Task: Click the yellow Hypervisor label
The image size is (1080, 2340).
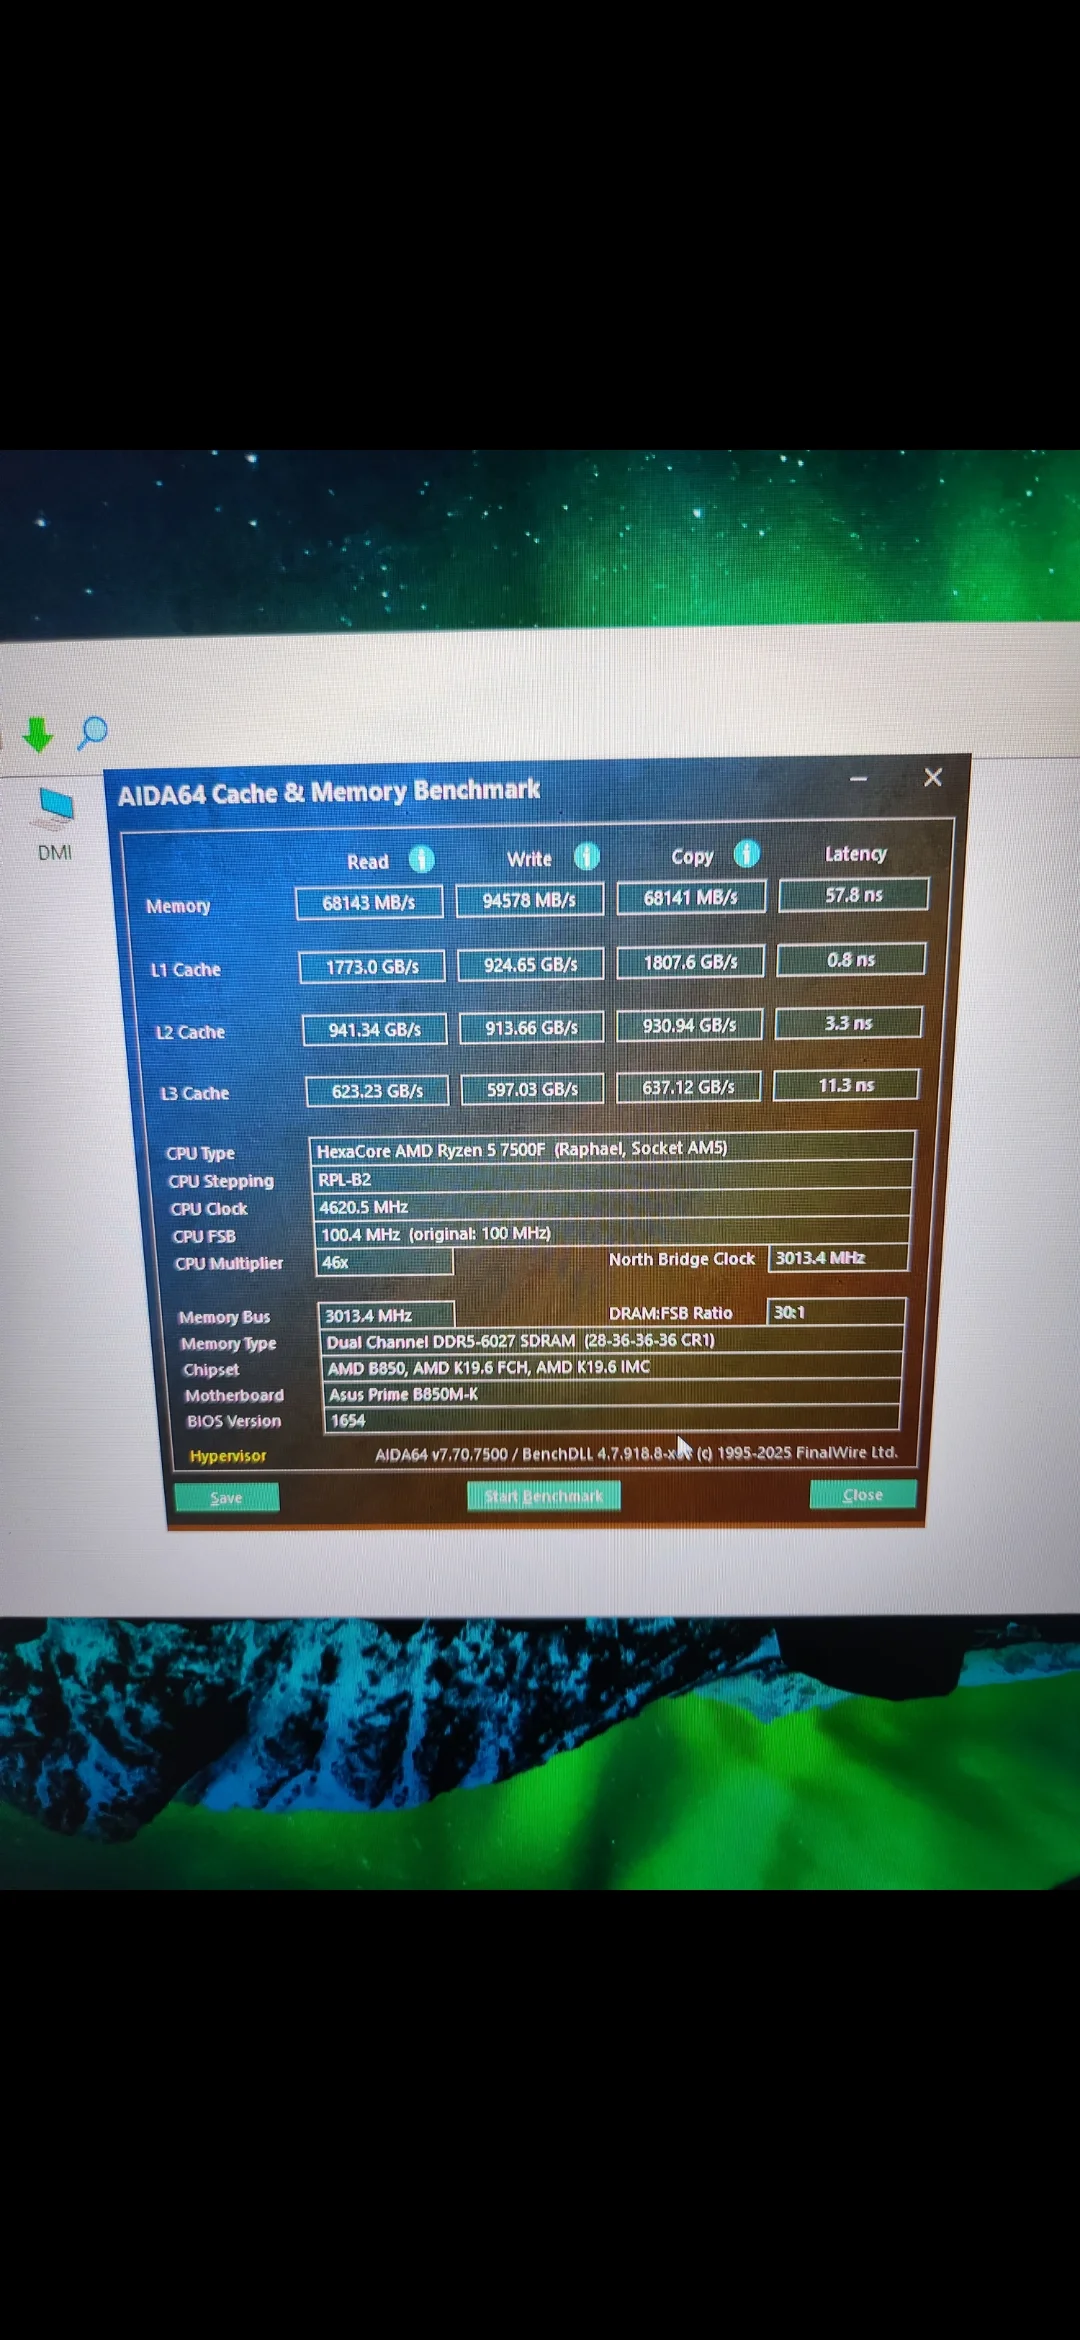Action: 228,1455
